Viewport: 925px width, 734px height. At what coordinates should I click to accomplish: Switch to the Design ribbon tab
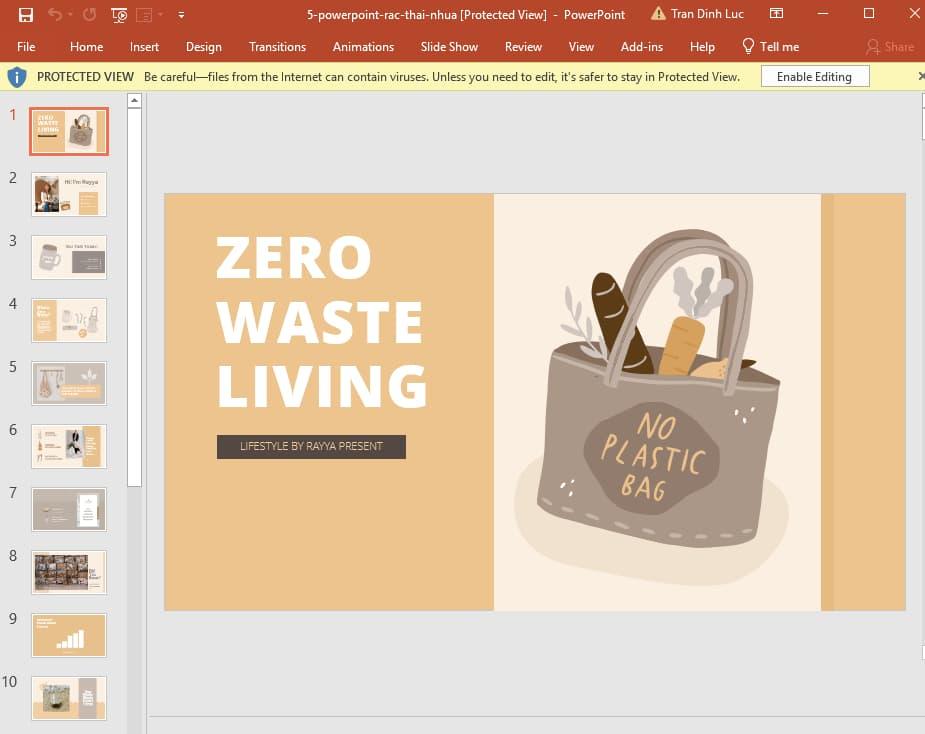point(204,46)
